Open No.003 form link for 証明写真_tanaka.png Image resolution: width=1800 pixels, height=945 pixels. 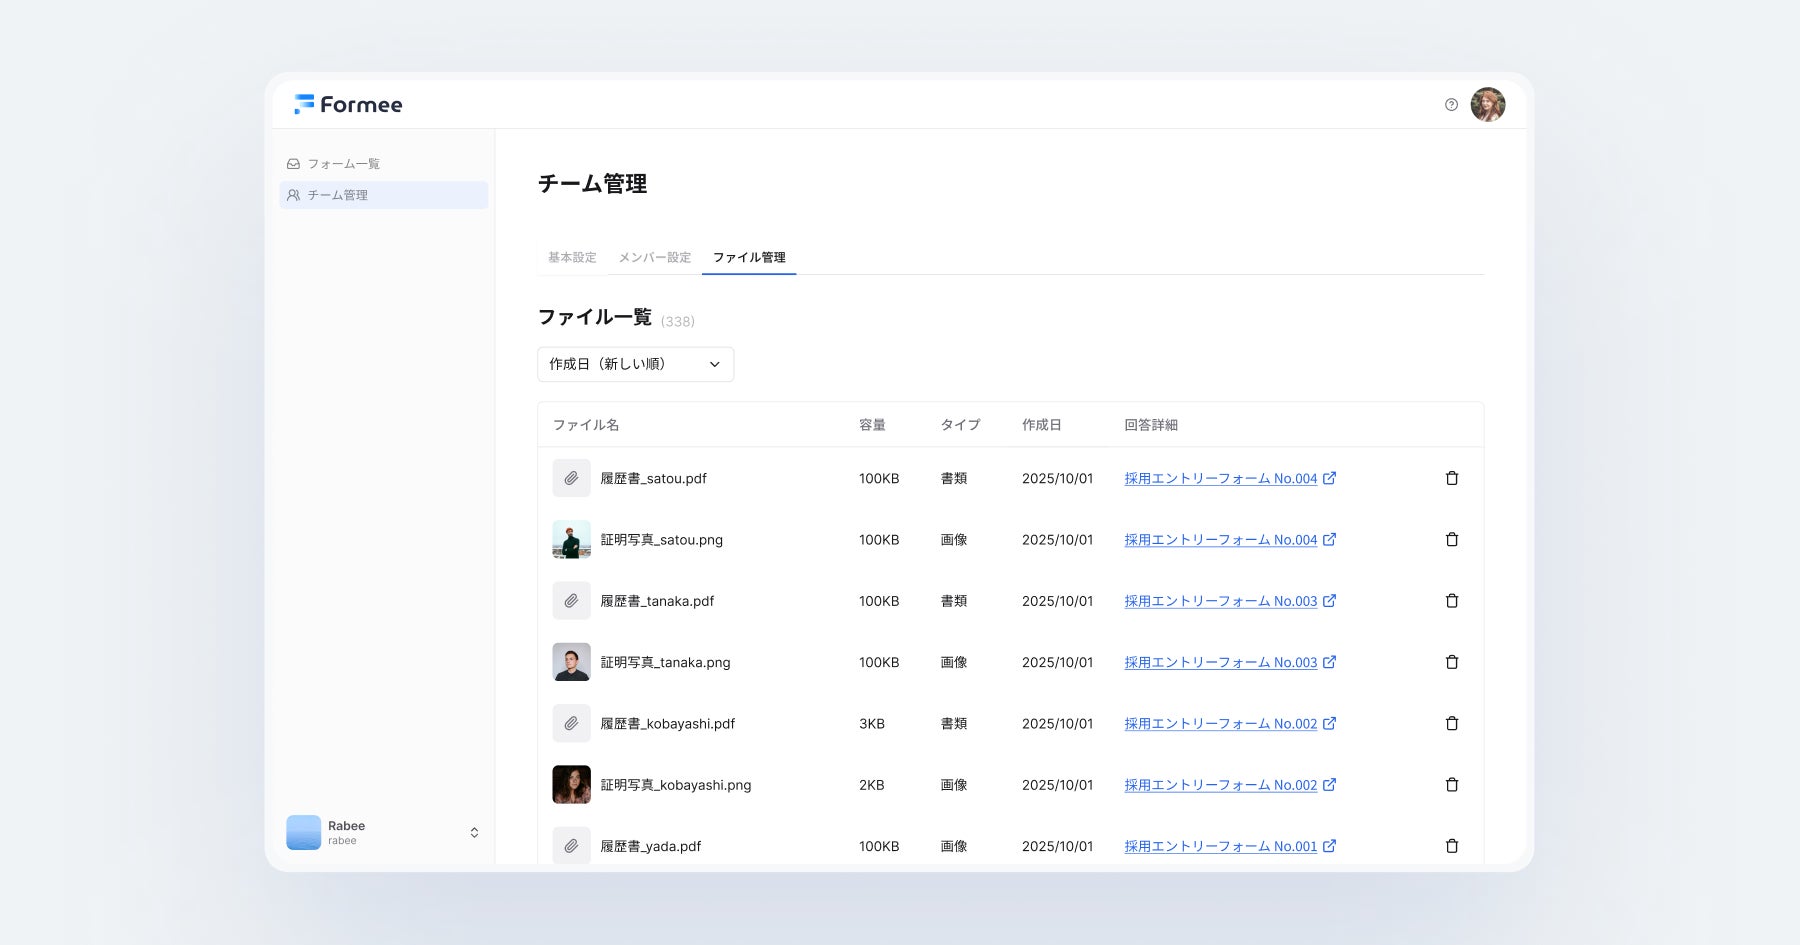[1230, 662]
